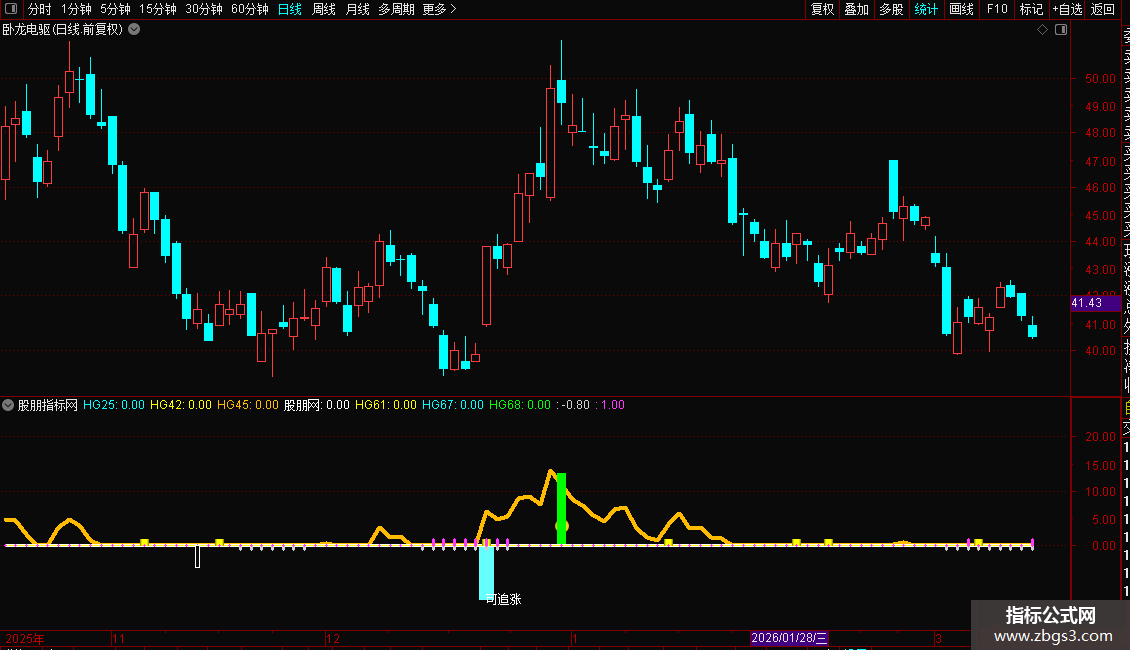
Task: Expand the 更多 periods menu
Action: point(439,9)
